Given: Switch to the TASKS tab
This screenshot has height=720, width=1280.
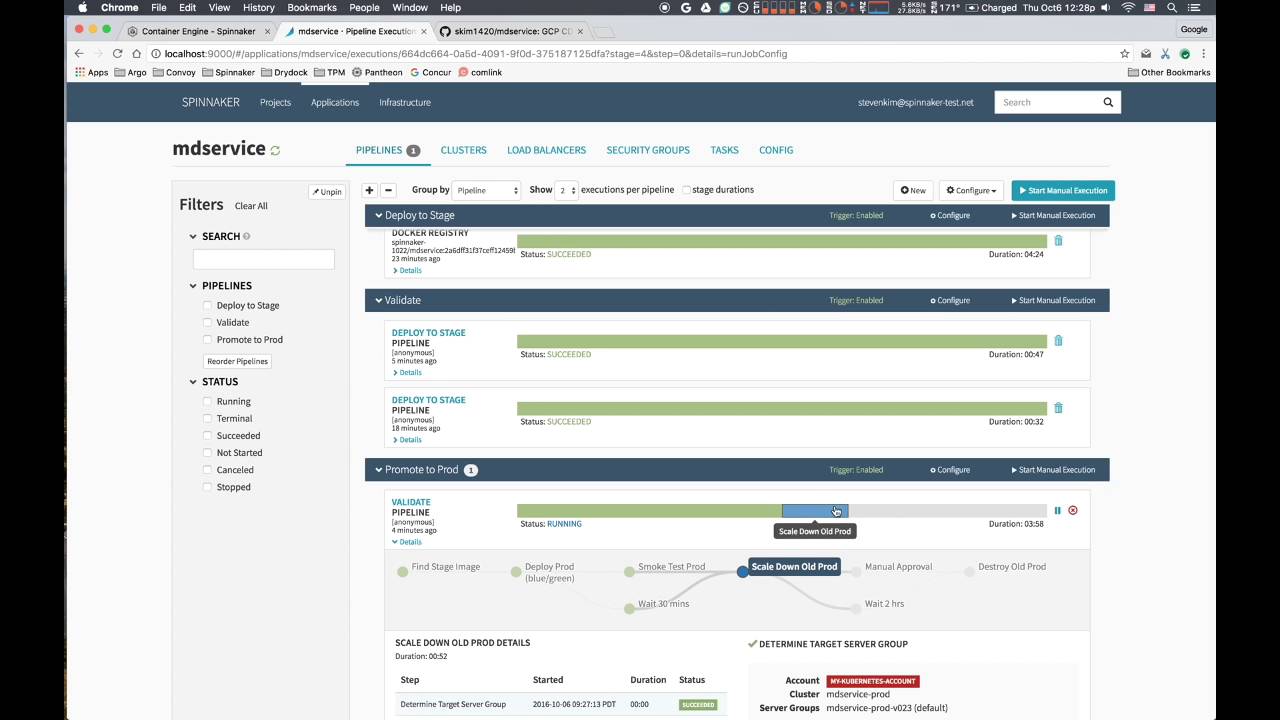Looking at the screenshot, I should click(724, 150).
